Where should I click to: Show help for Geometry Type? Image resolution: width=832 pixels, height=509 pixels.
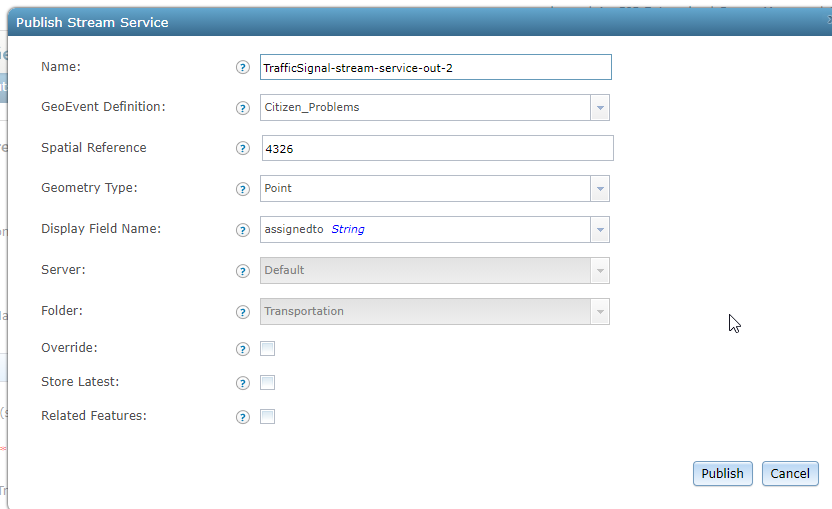click(x=242, y=189)
